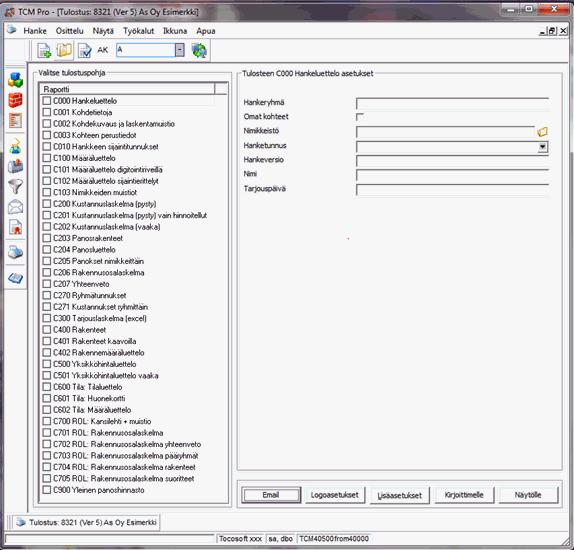This screenshot has height=550, width=574.
Task: Check the C000 Hankeluettelo report box
Action: pos(46,101)
